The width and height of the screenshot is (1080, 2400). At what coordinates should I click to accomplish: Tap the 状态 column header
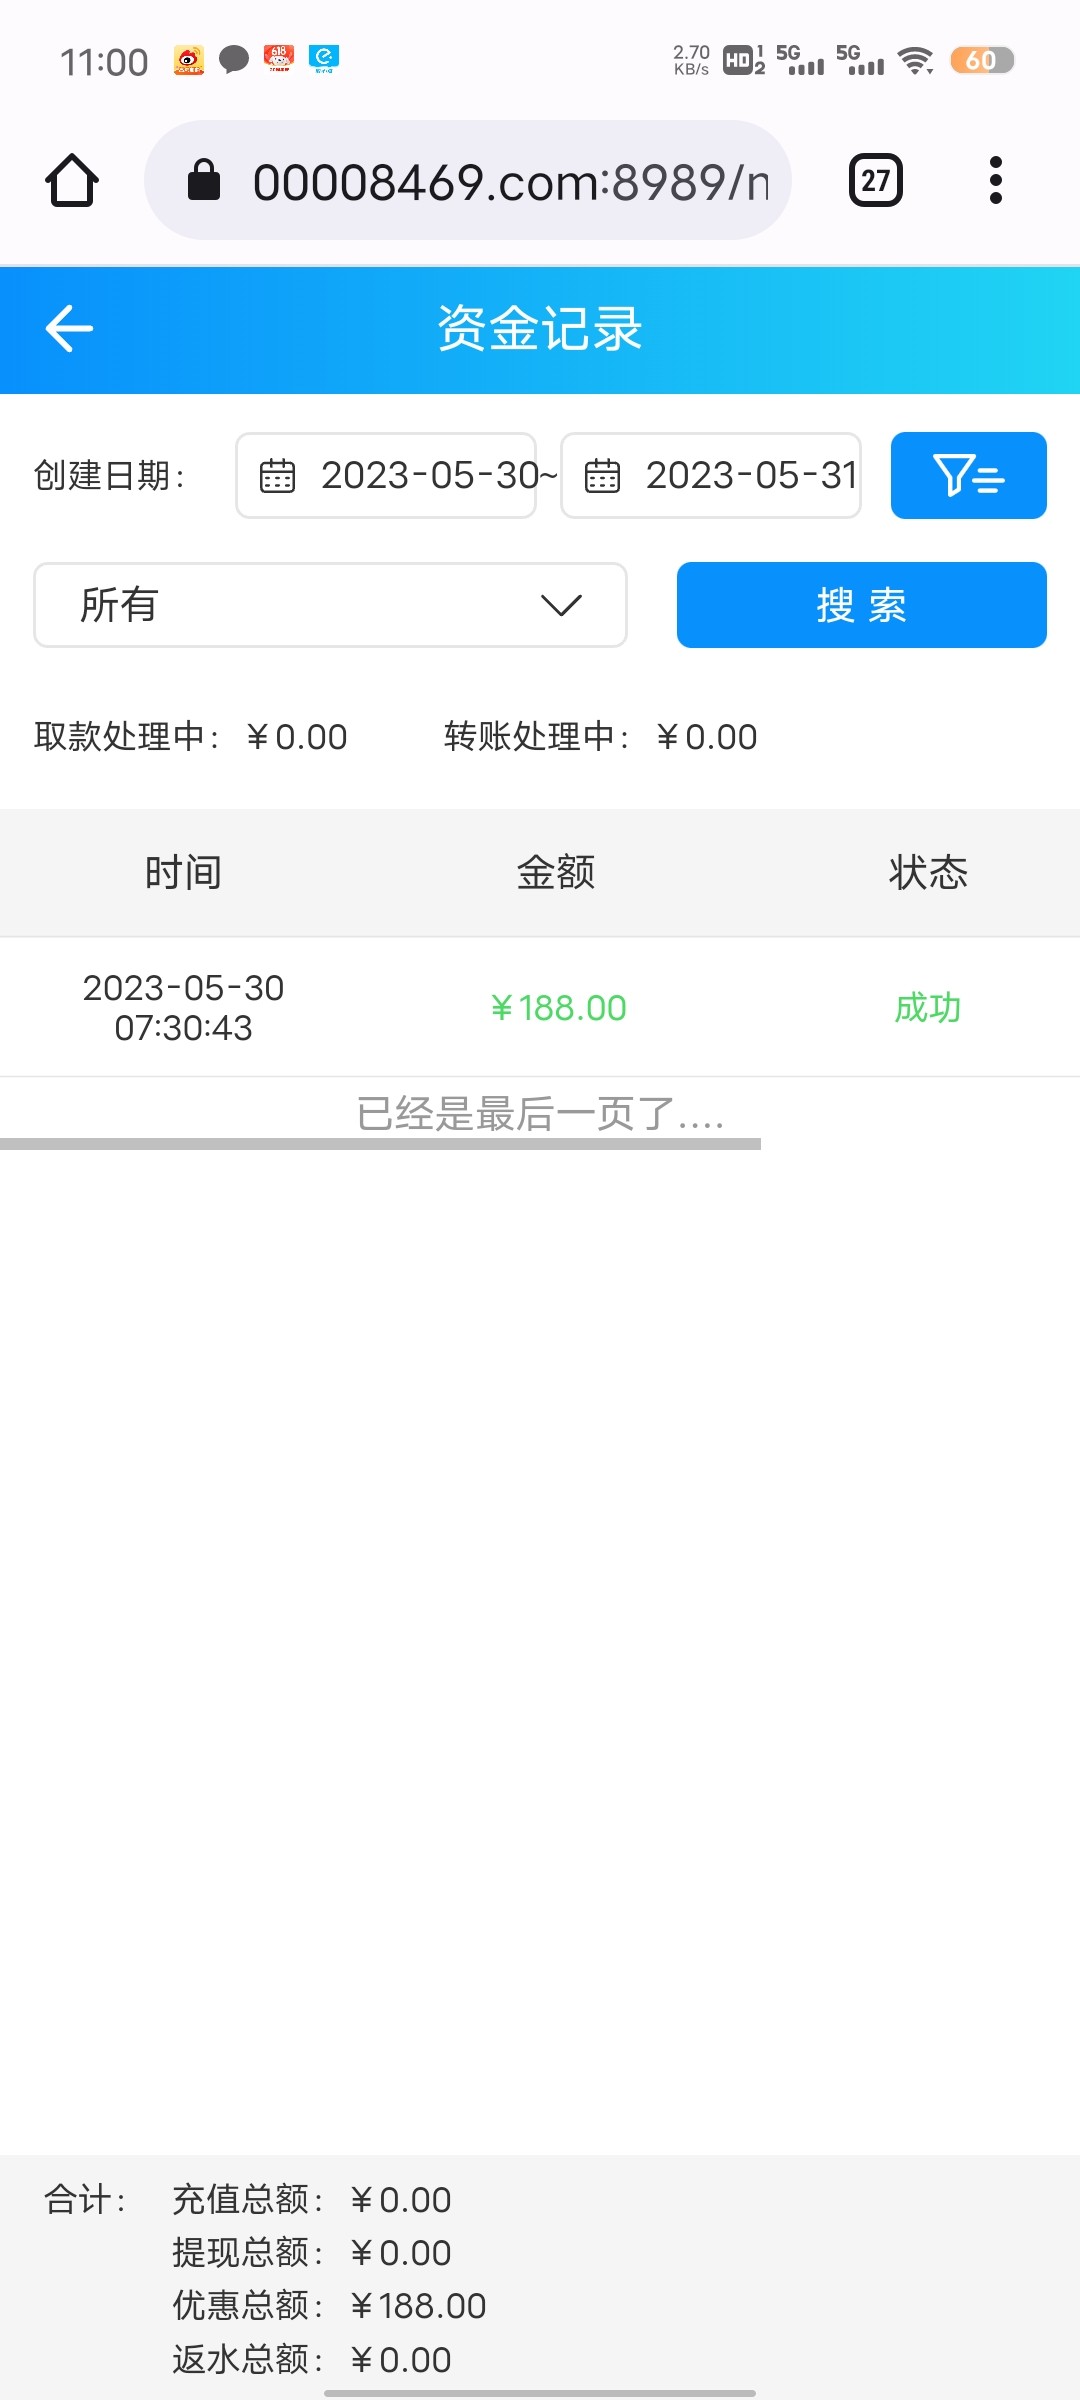pyautogui.click(x=928, y=873)
